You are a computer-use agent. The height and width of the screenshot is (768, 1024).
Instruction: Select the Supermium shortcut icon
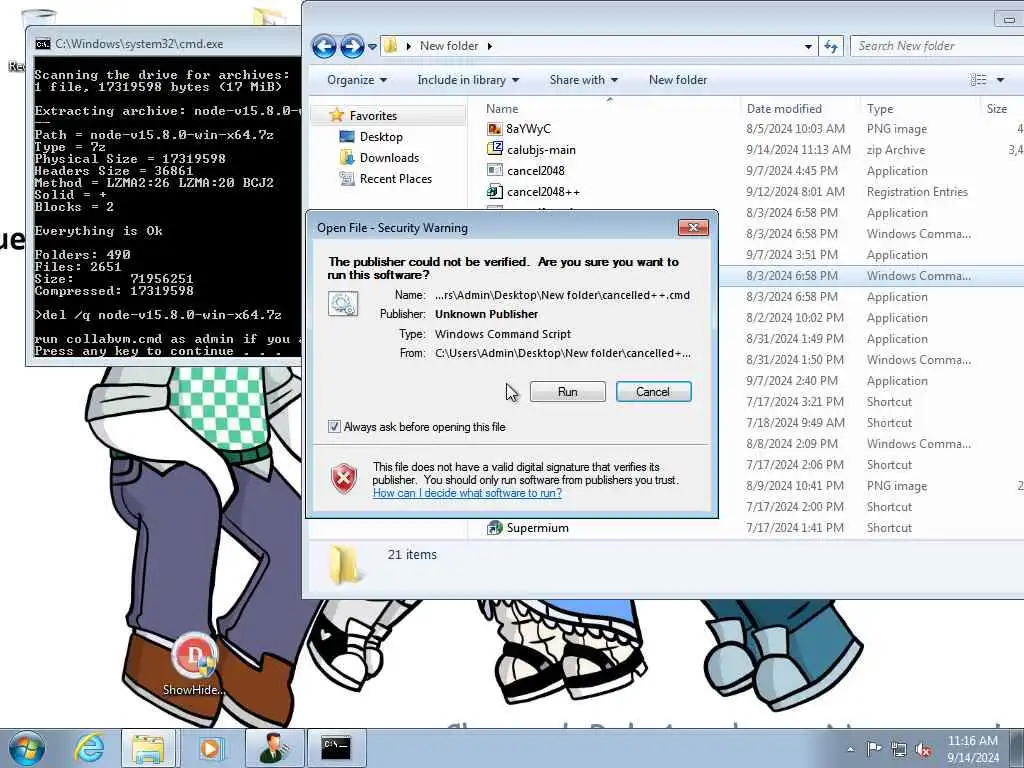pyautogui.click(x=494, y=528)
